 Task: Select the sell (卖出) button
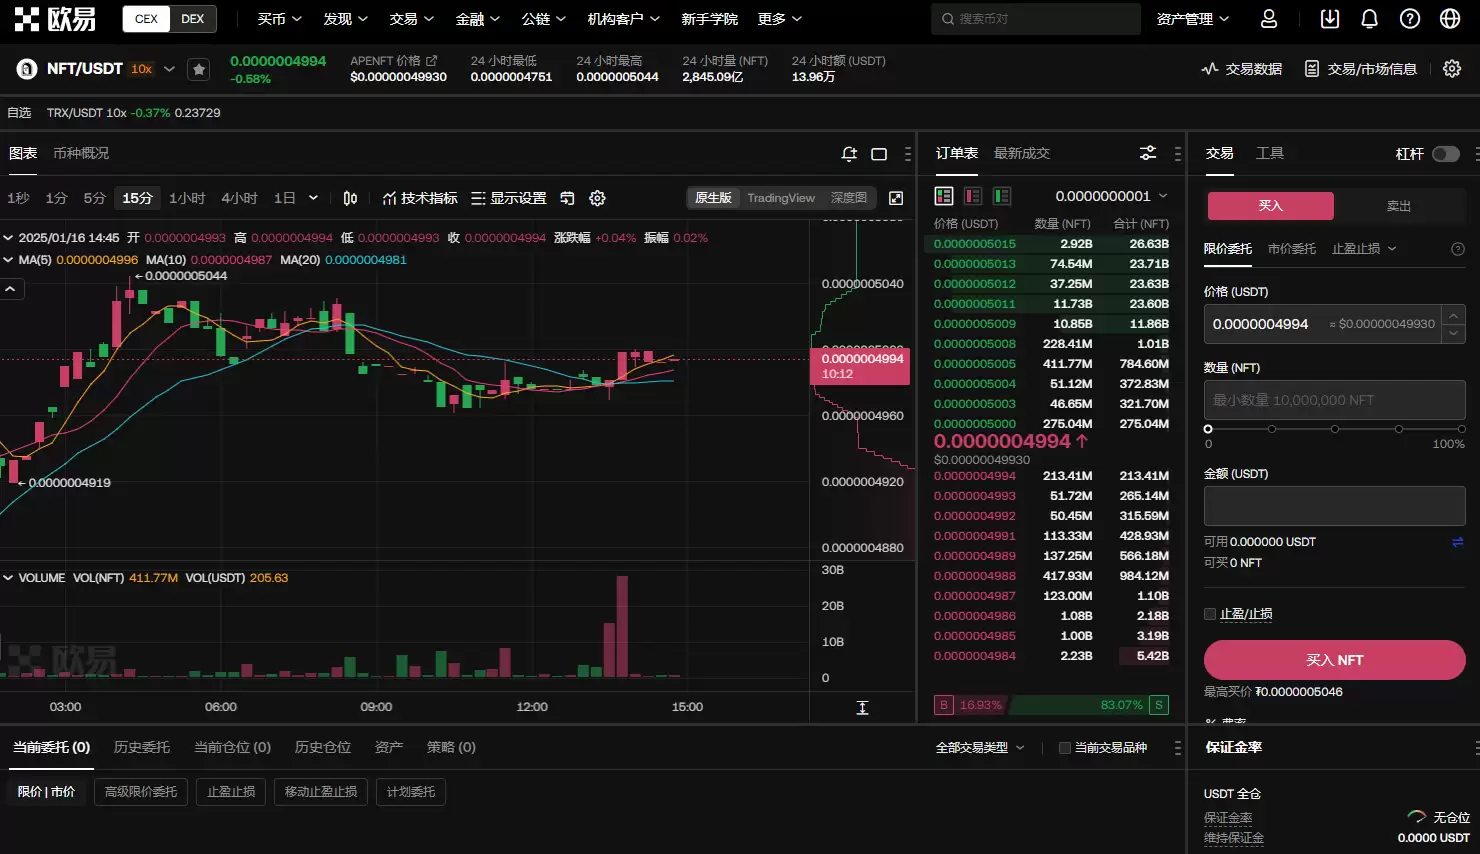click(1398, 206)
